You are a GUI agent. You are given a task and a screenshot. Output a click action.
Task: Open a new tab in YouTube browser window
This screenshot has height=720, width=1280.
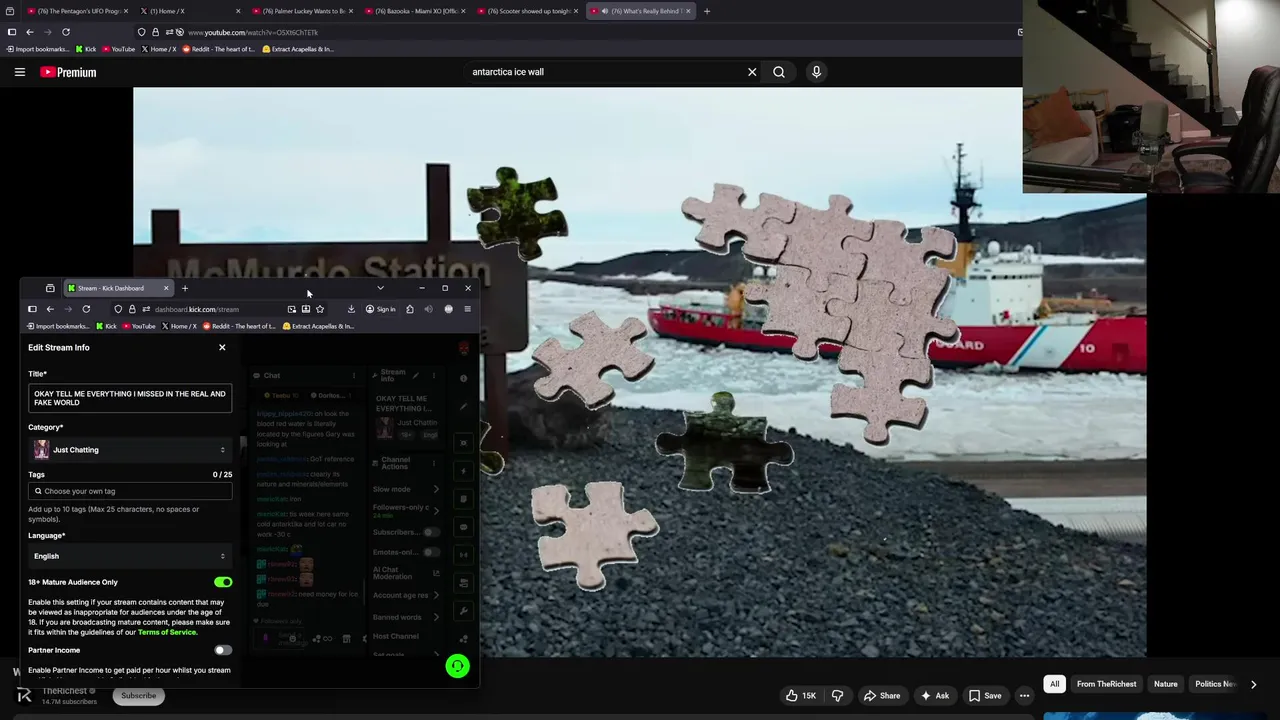pos(706,11)
